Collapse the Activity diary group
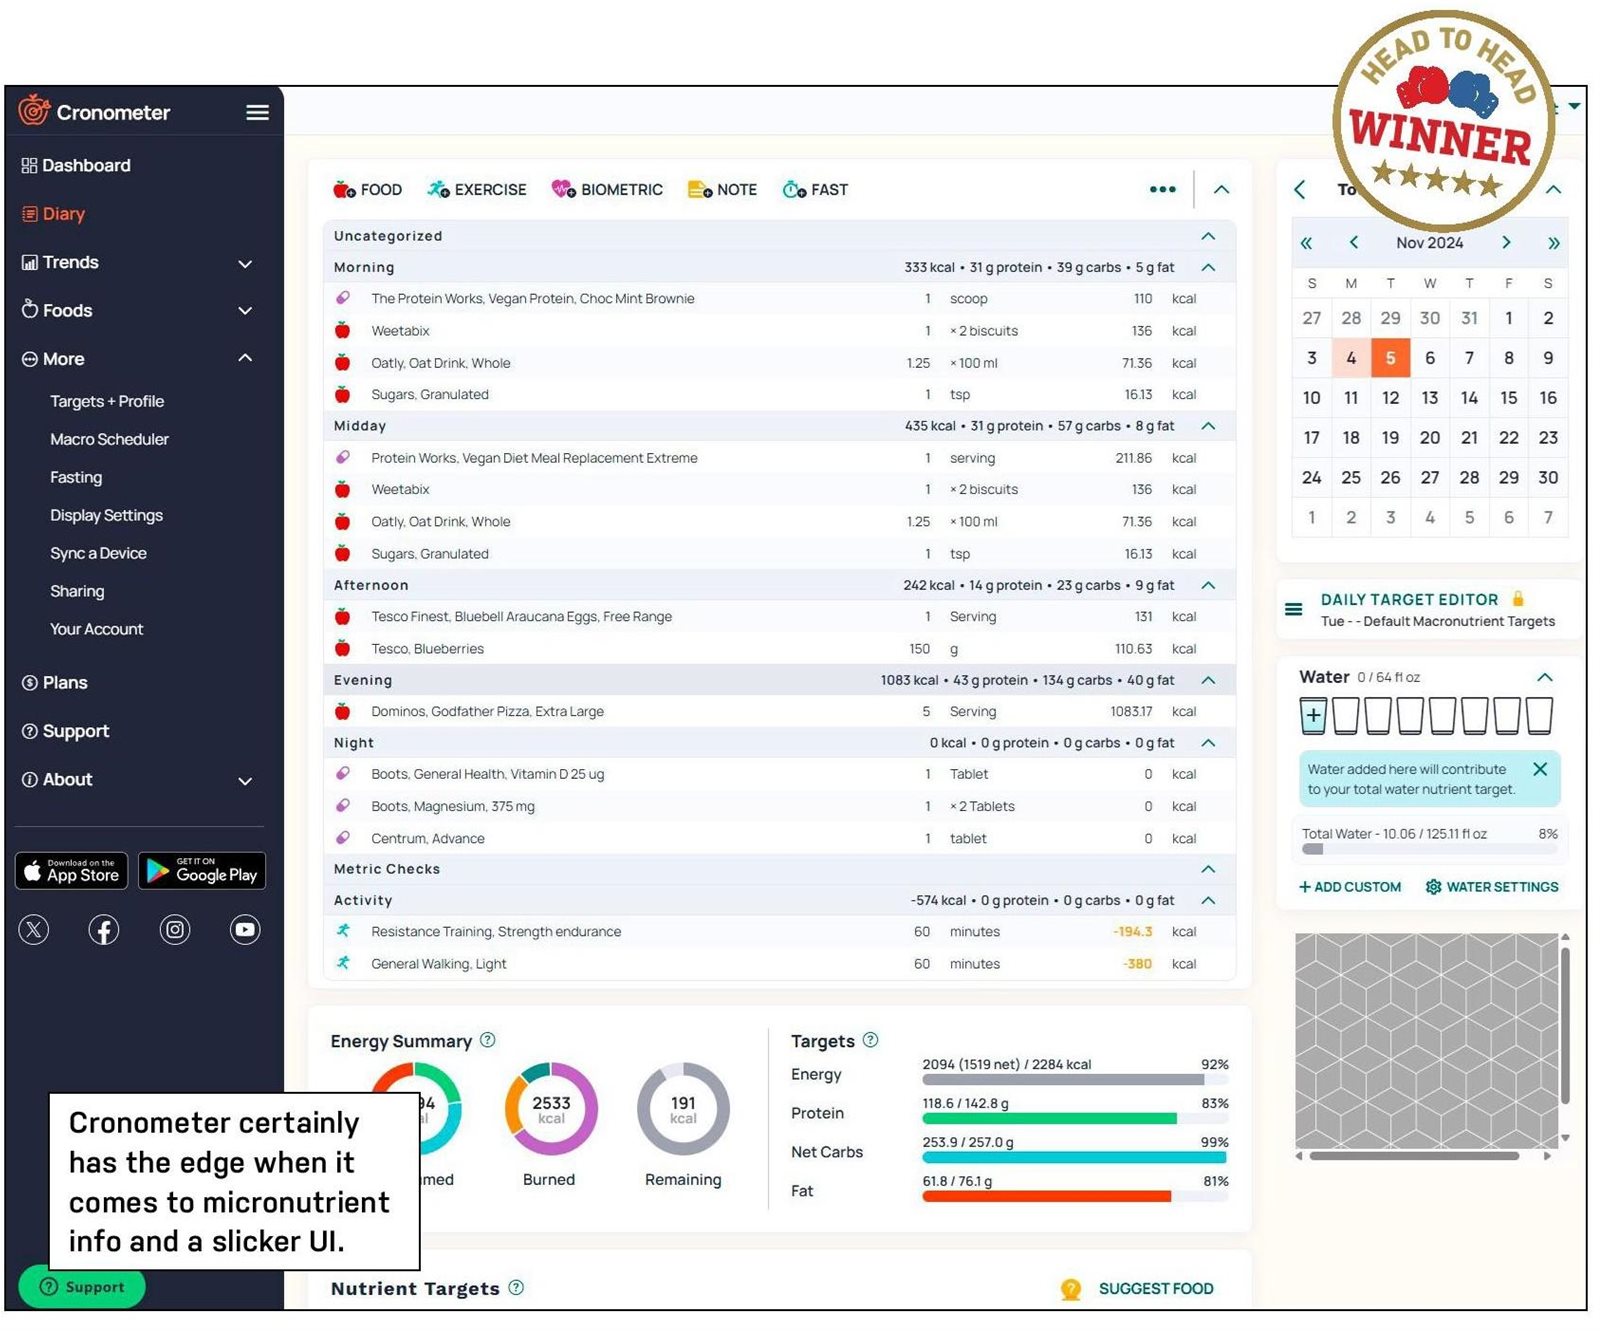 1208,901
